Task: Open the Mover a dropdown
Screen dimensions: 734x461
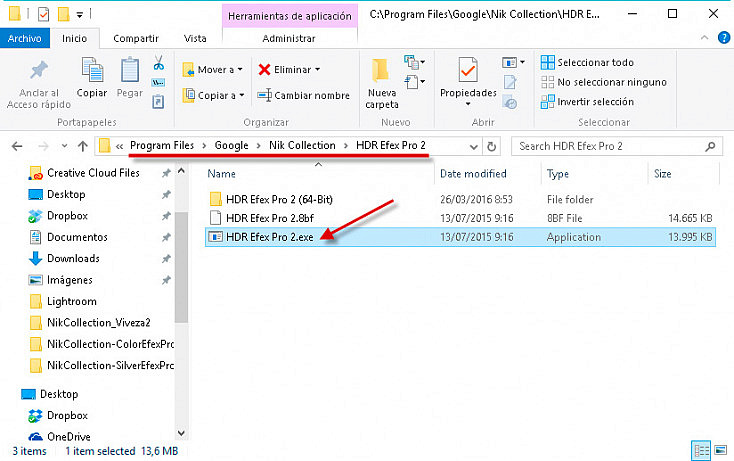Action: (x=213, y=70)
